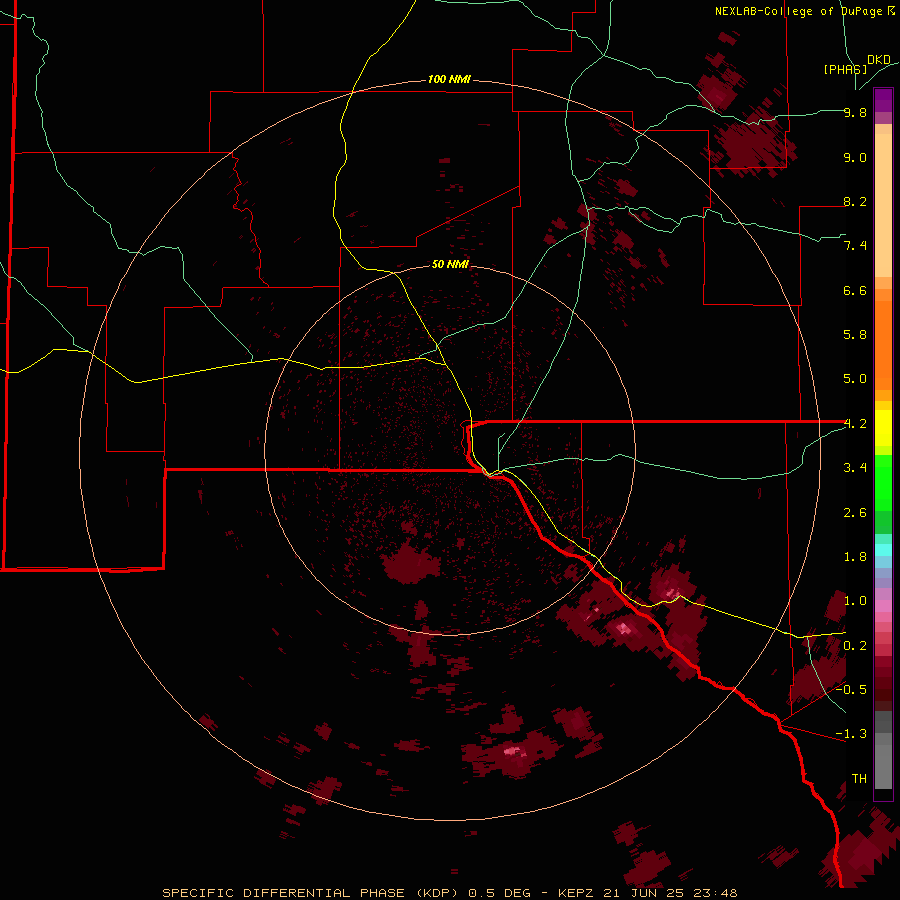Click the 2.6 value on the color scale
The width and height of the screenshot is (900, 900).
pos(855,513)
